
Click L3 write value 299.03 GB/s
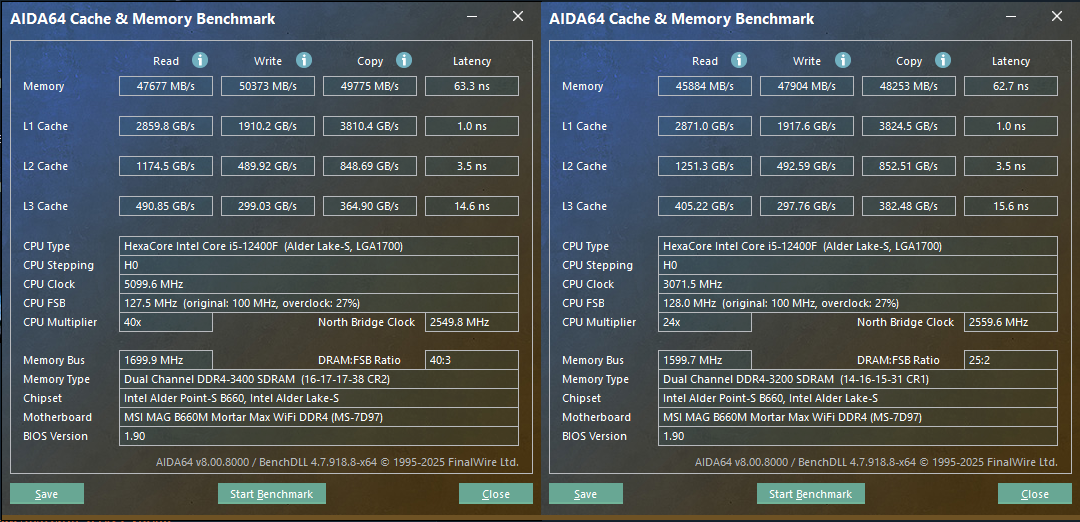click(x=268, y=206)
